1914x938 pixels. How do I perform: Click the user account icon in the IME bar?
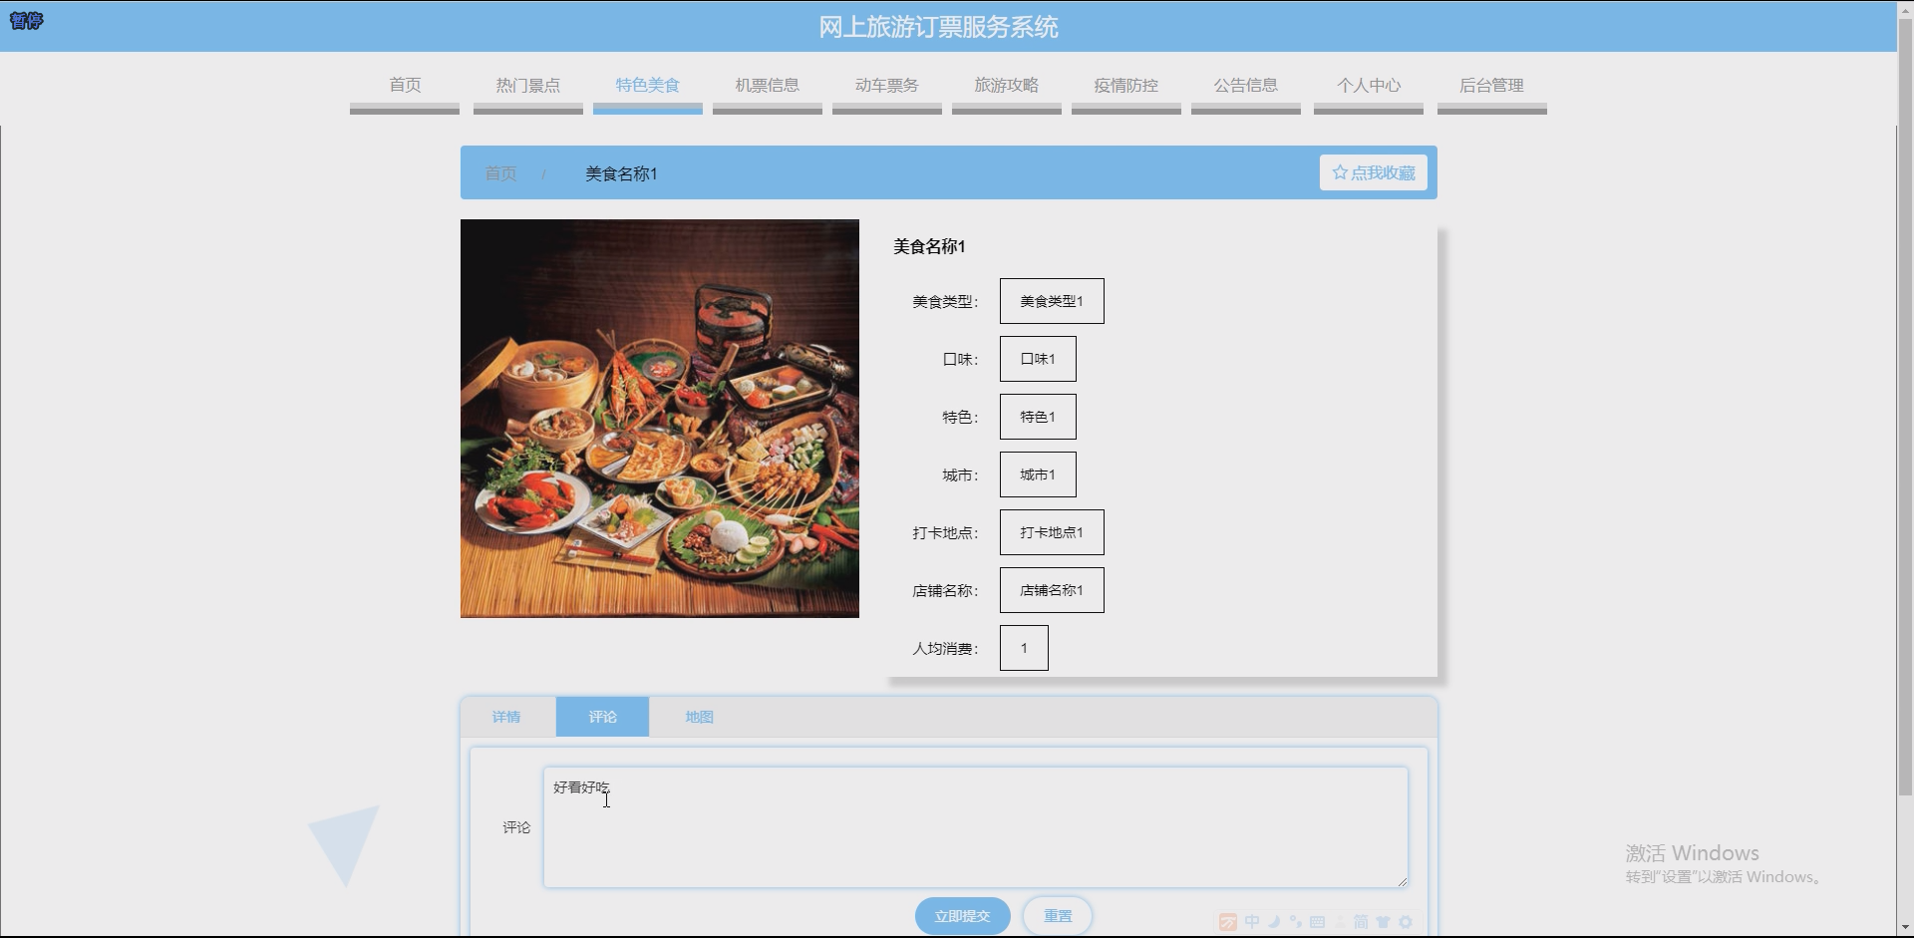pyautogui.click(x=1340, y=922)
